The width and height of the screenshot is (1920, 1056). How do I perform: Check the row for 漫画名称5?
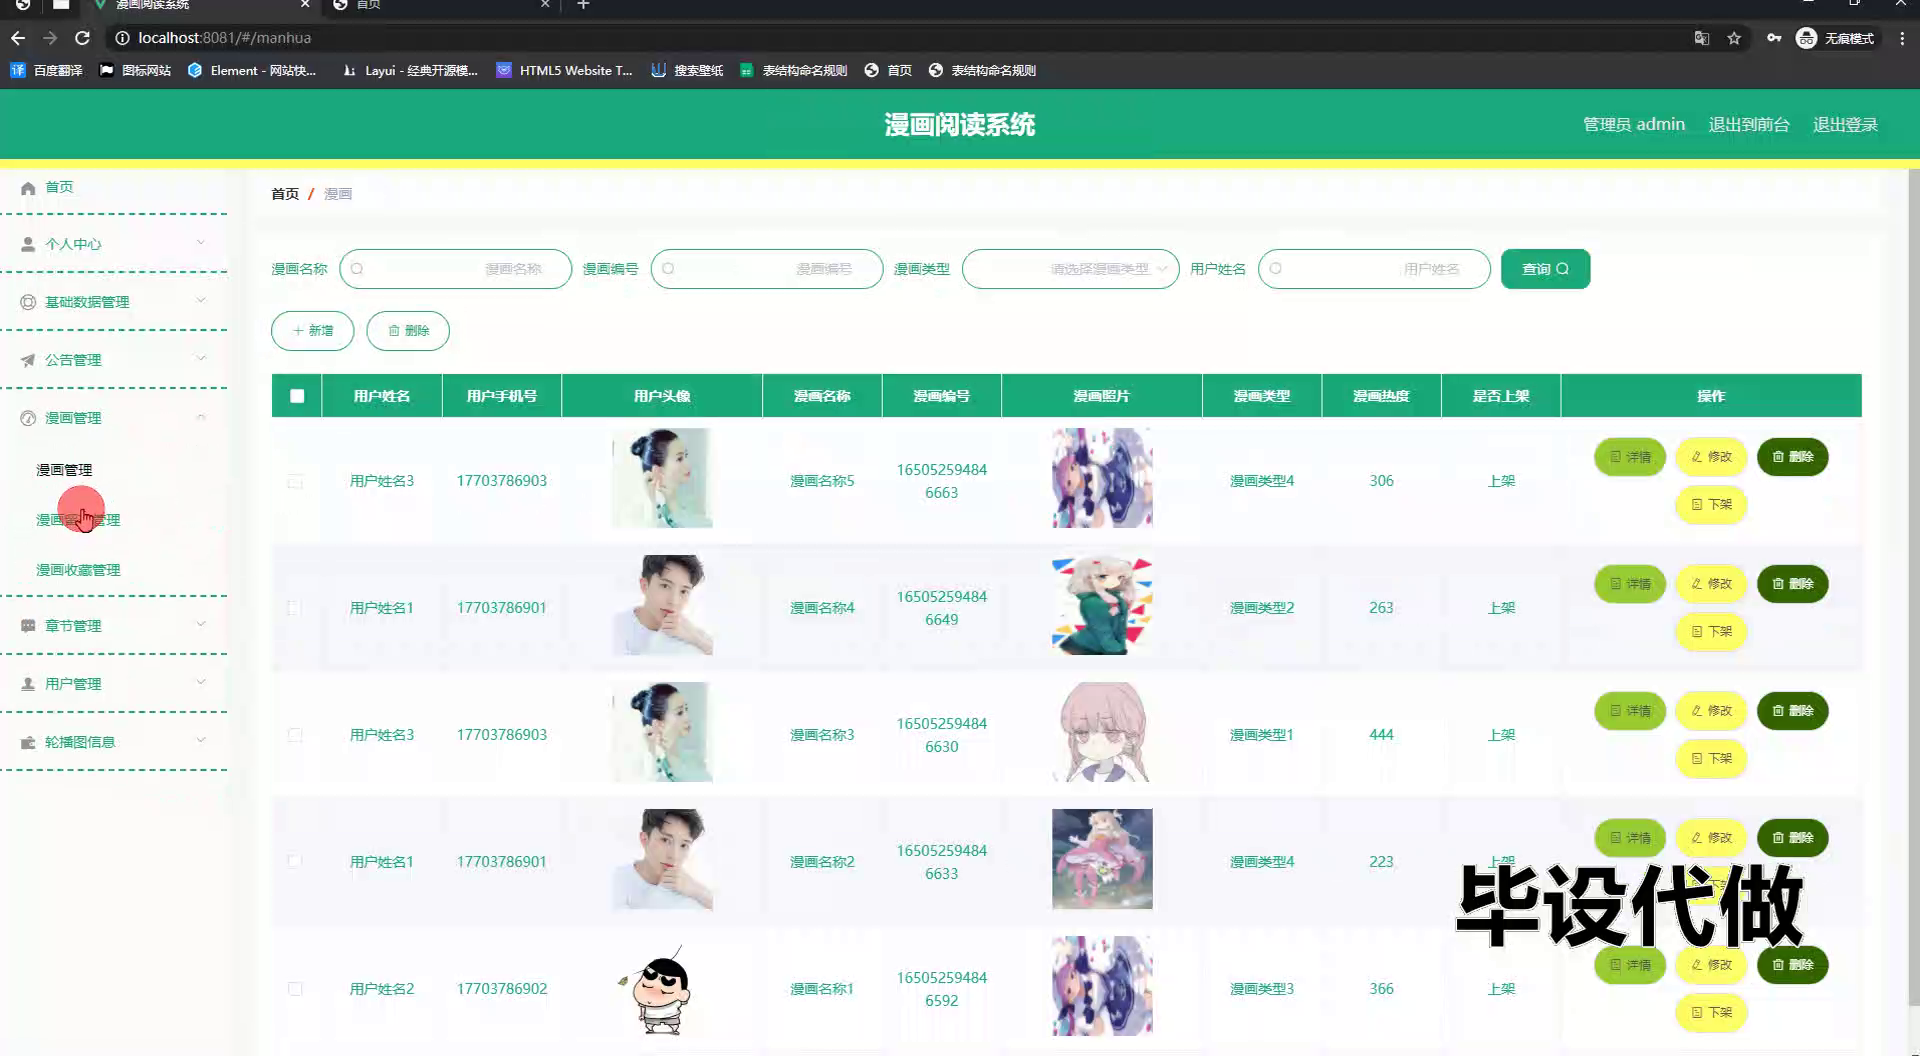[x=295, y=481]
